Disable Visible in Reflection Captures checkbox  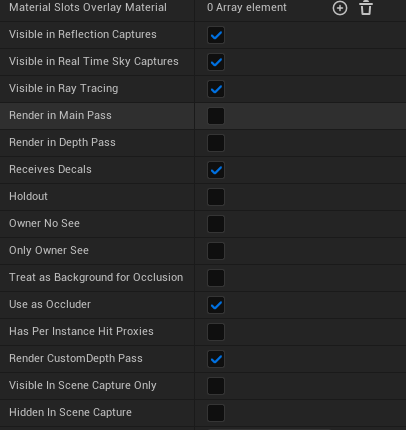point(216,35)
